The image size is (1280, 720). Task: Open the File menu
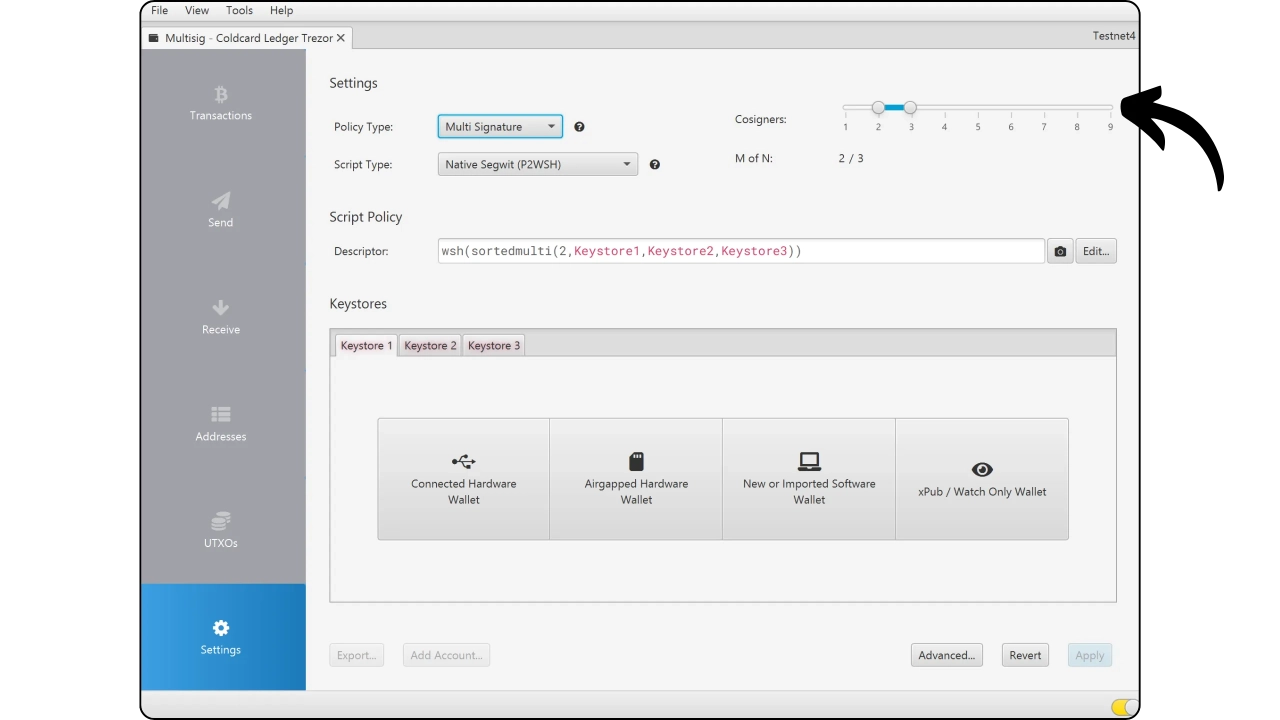(x=159, y=10)
